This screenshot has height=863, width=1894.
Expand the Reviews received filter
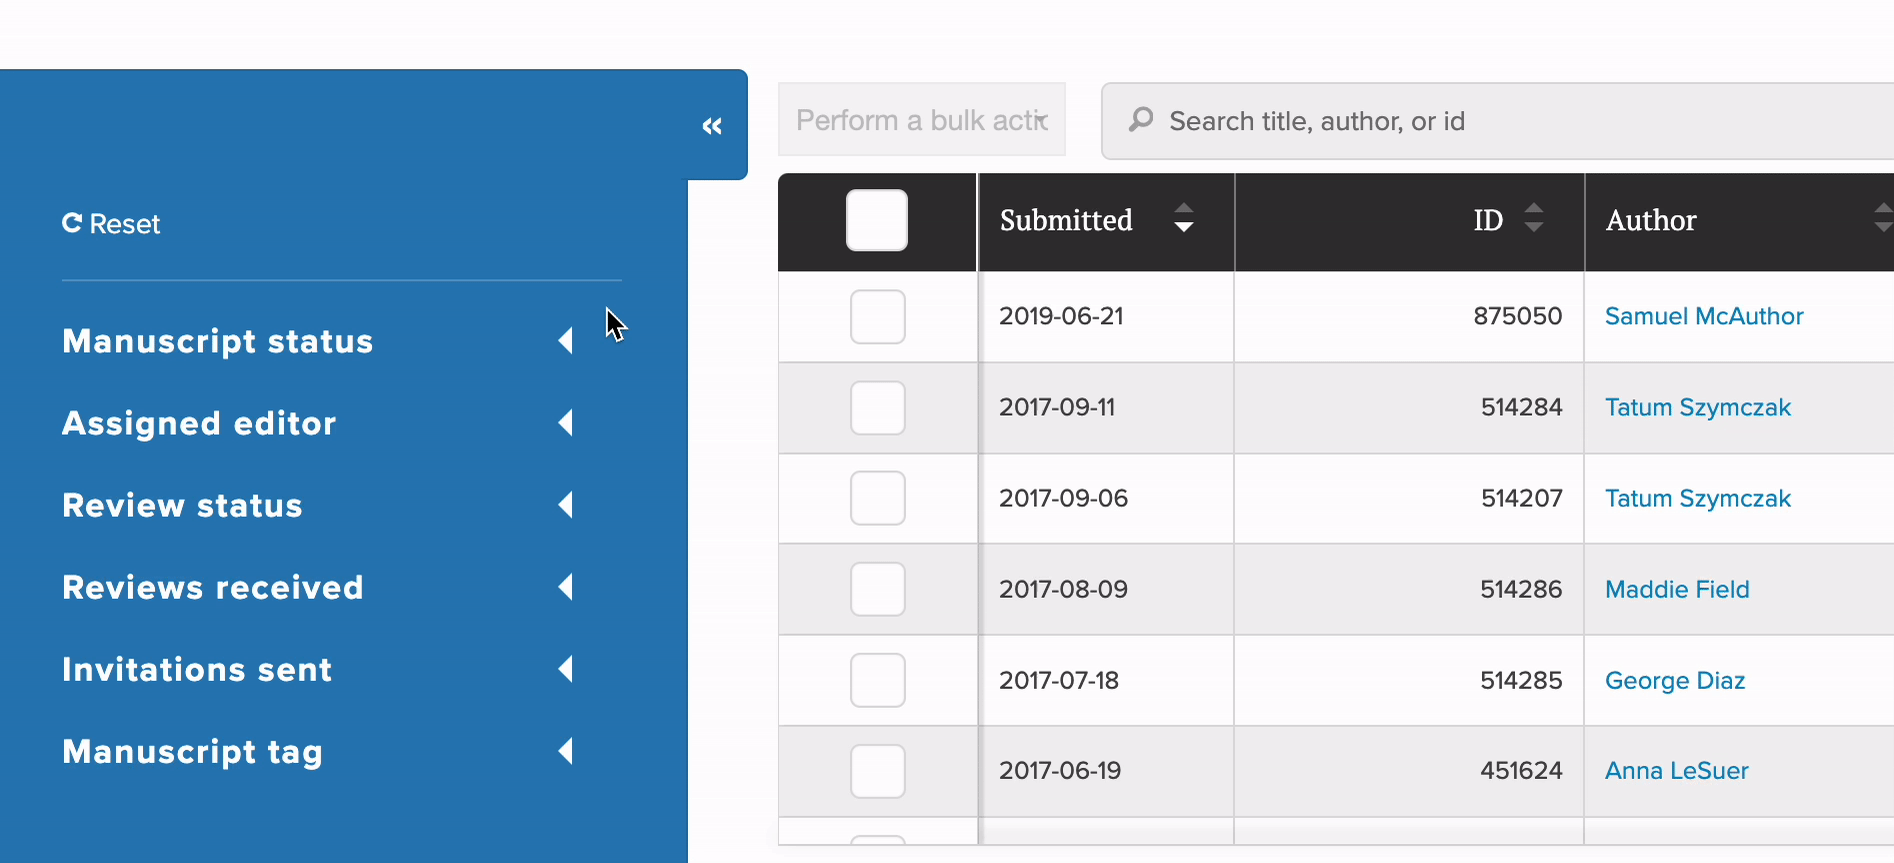click(x=319, y=587)
